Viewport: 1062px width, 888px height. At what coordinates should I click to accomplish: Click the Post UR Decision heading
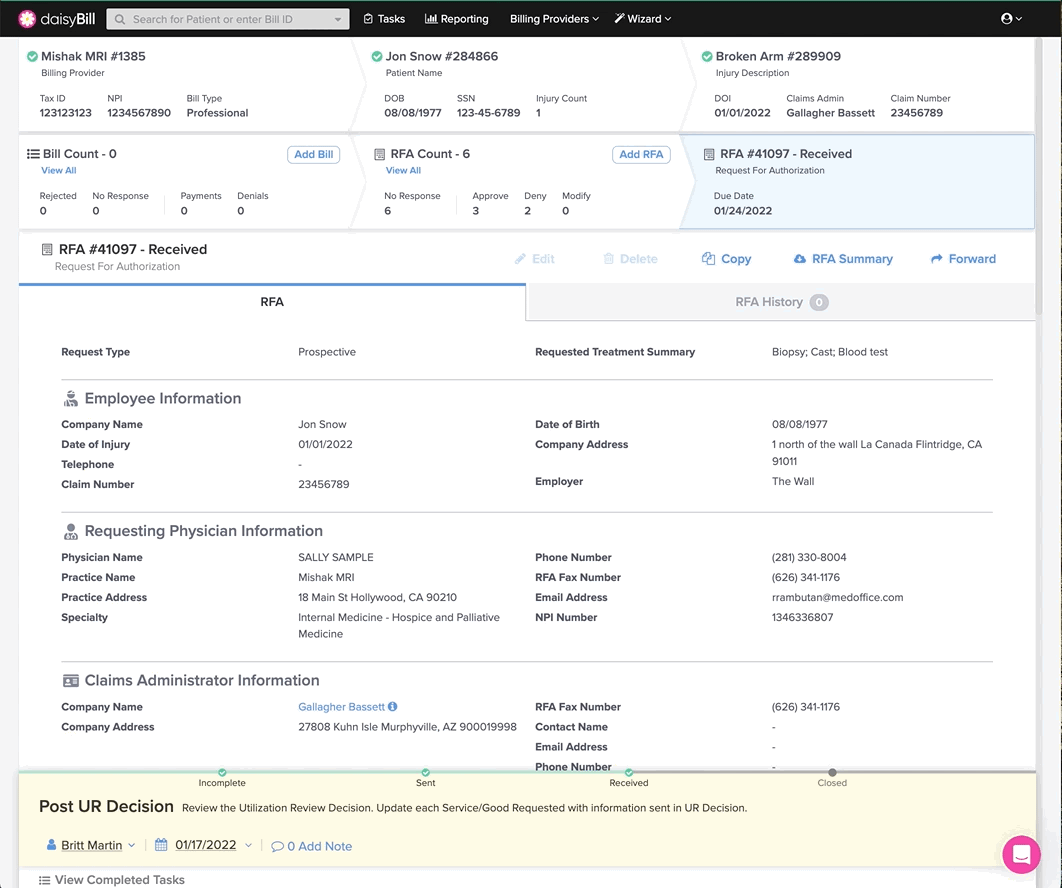(x=106, y=806)
